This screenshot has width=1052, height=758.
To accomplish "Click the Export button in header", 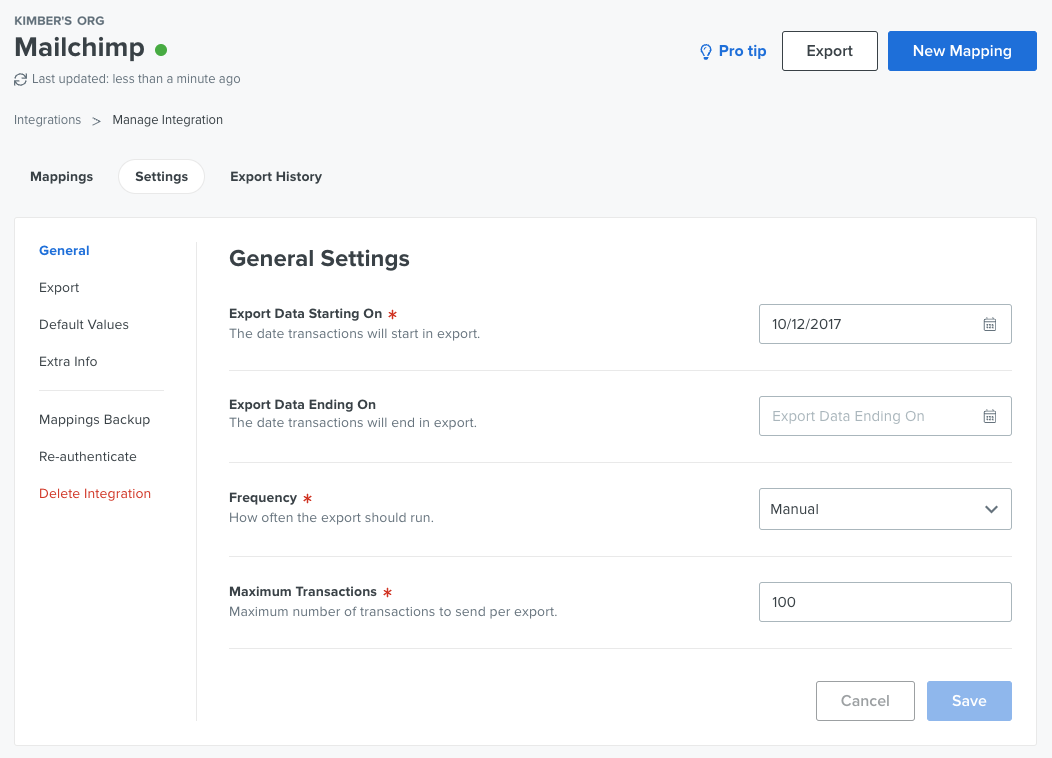I will 829,51.
